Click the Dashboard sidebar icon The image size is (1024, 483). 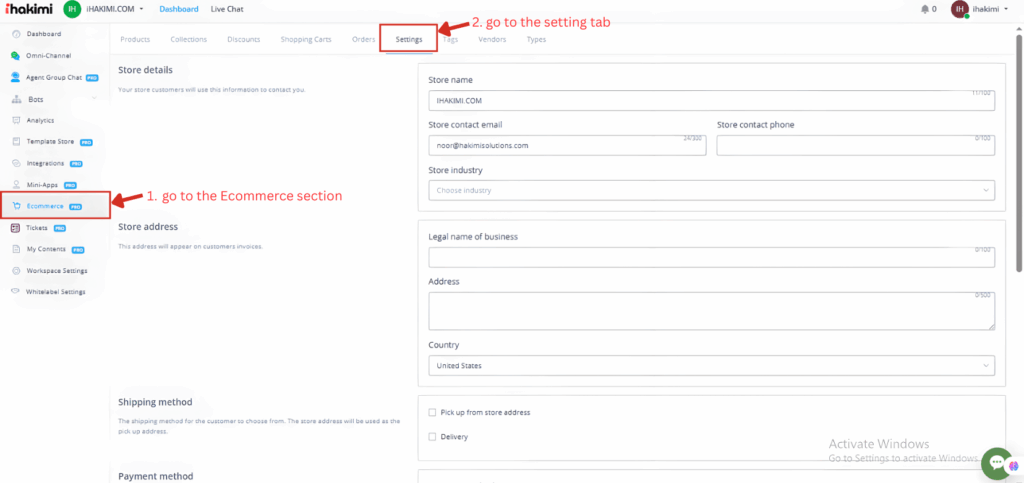point(16,34)
